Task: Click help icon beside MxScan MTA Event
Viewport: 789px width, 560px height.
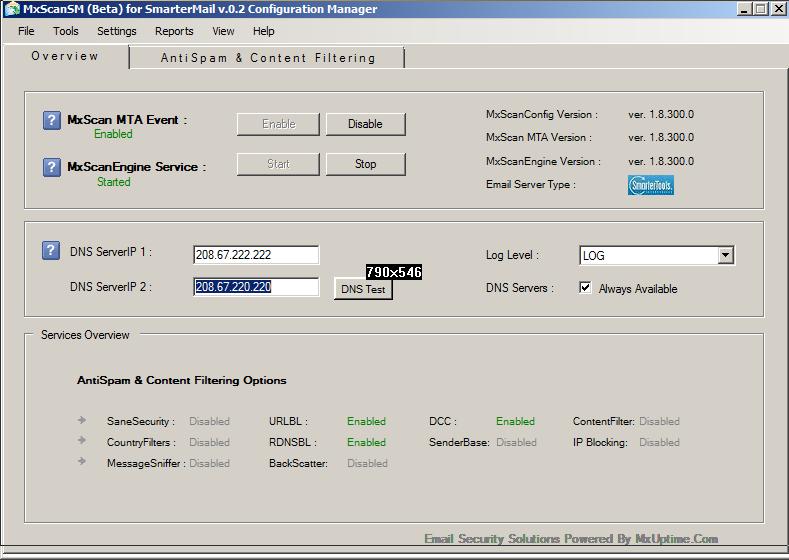Action: [x=51, y=121]
